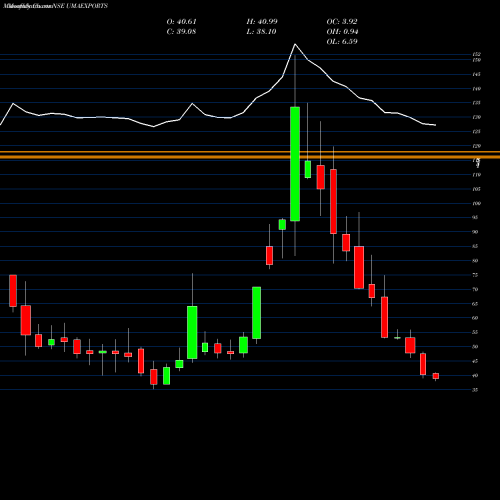
Task: Click the 35 price axis label
Action: 475,390
